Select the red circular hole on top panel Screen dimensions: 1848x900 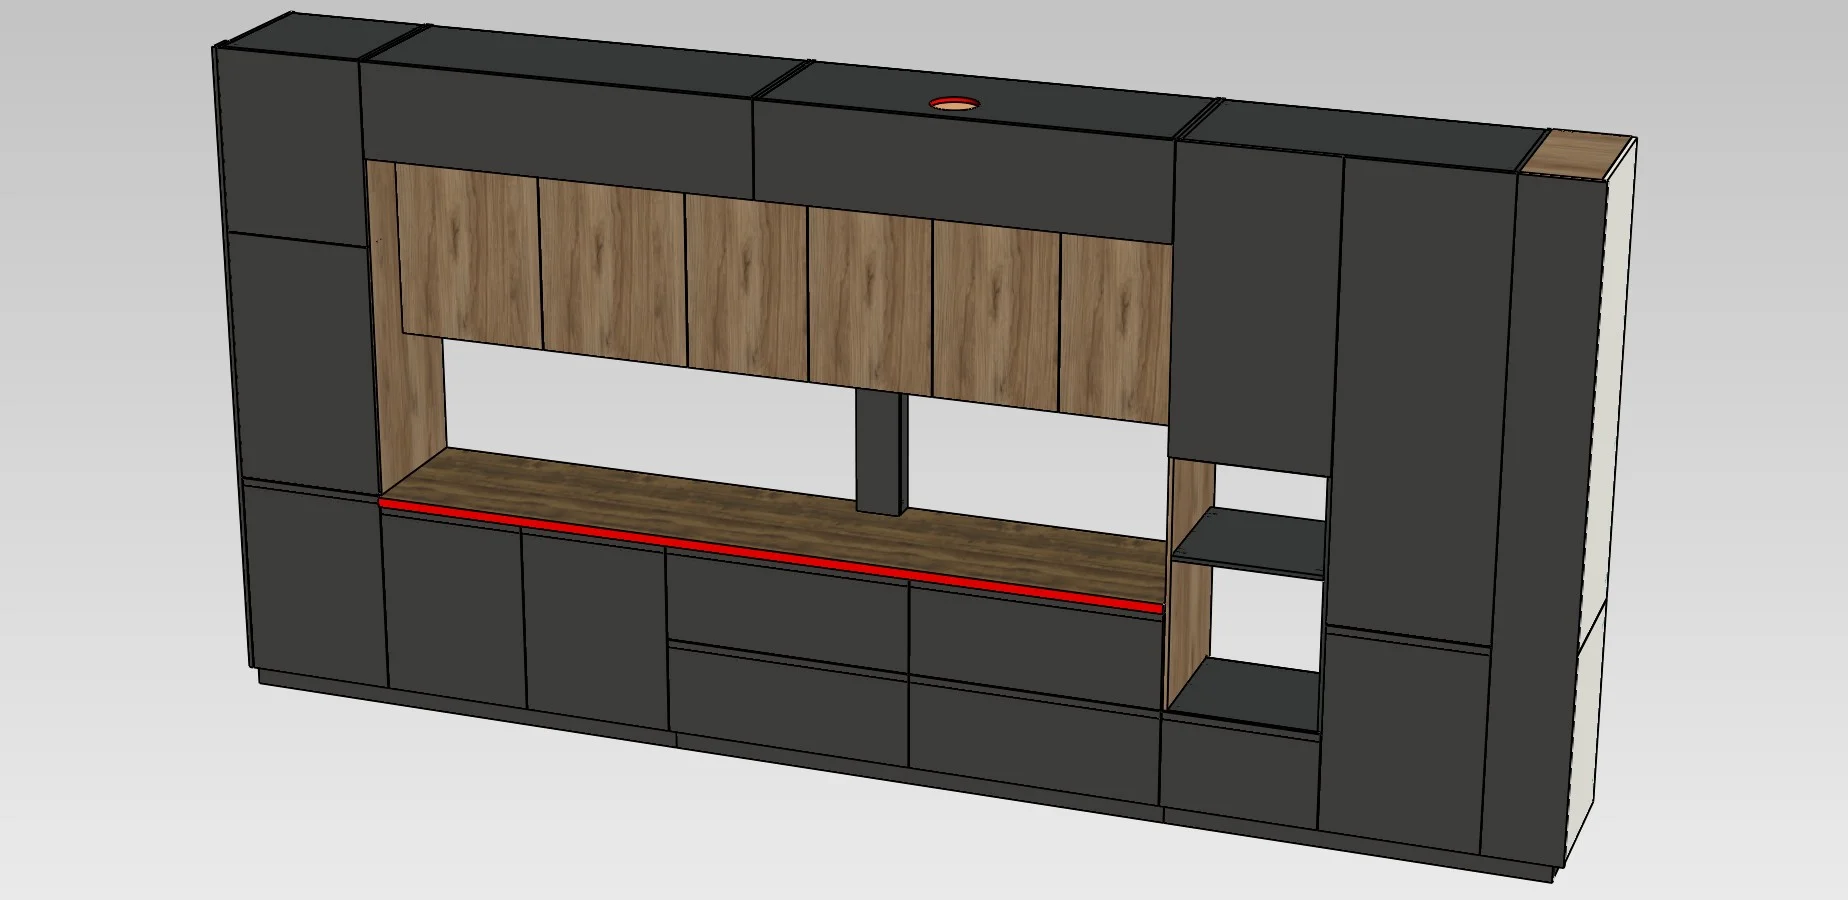click(x=954, y=102)
